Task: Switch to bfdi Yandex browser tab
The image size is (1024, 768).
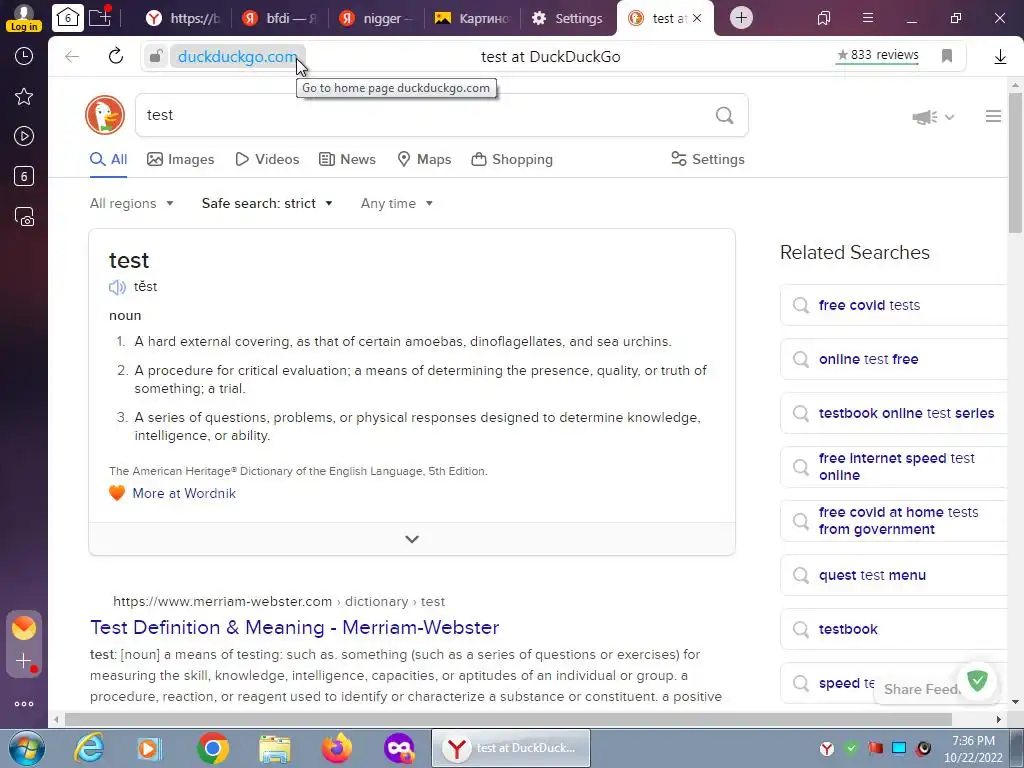Action: (280, 18)
